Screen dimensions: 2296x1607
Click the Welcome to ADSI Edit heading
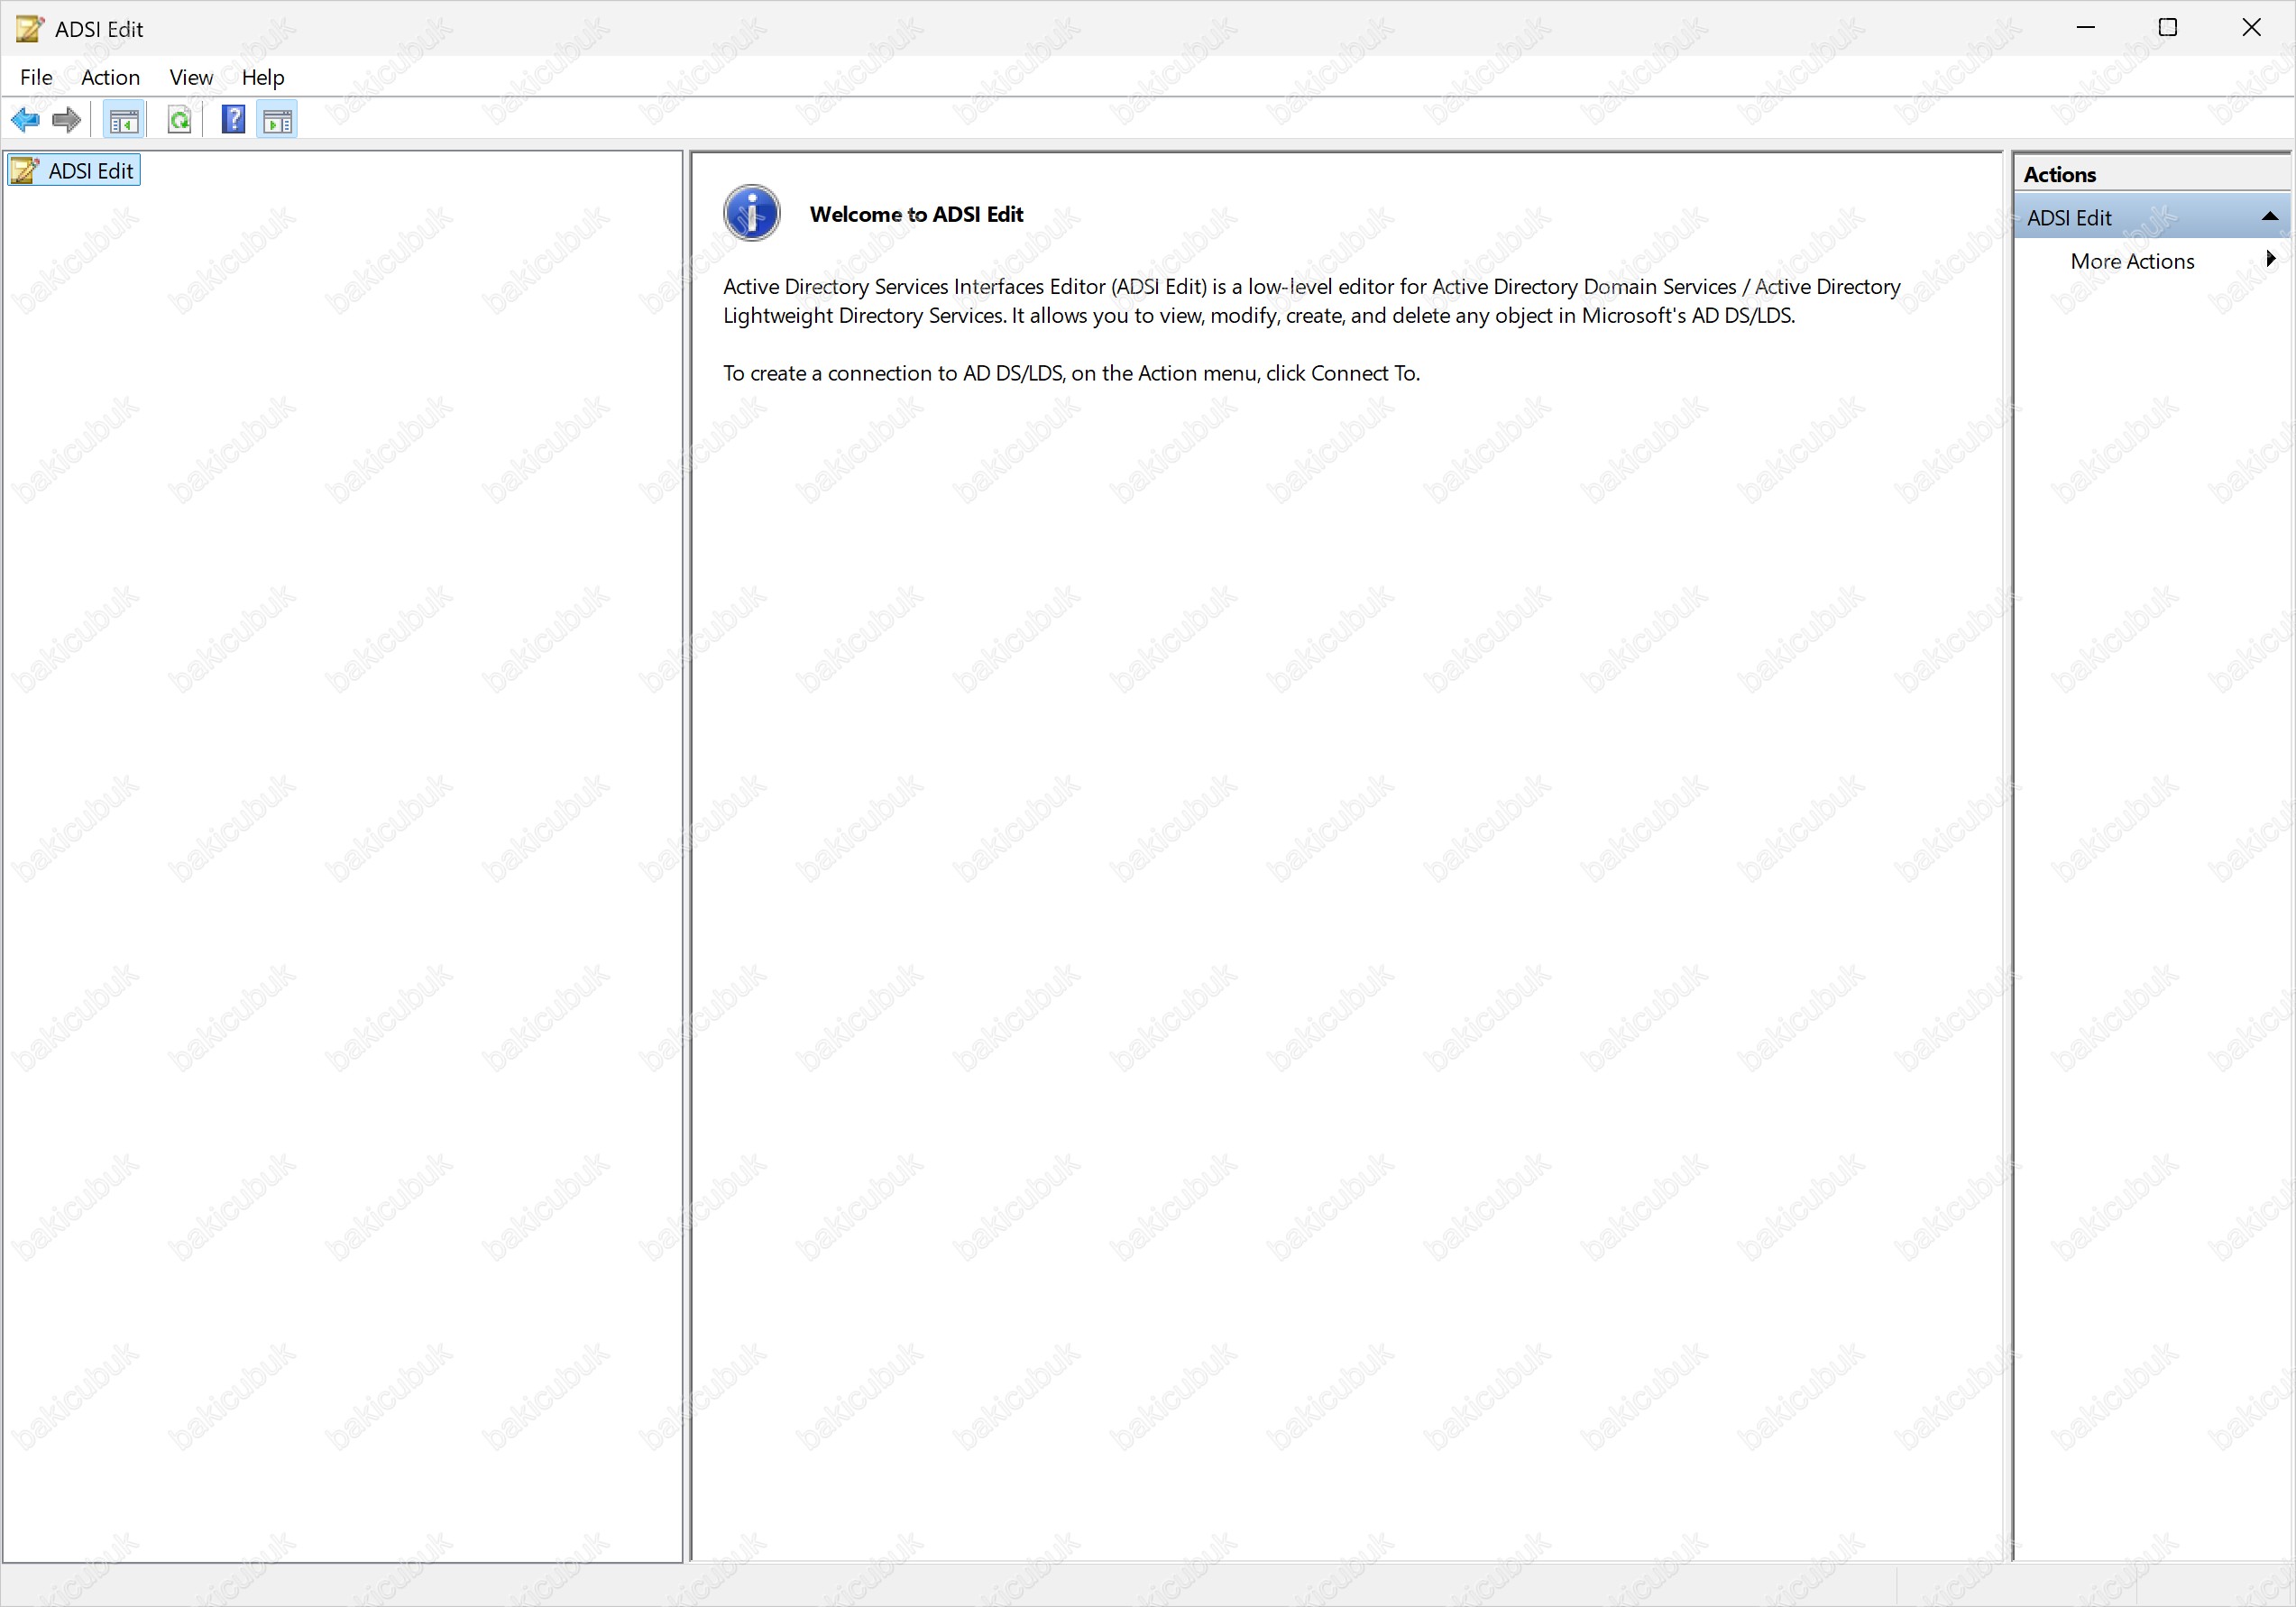pyautogui.click(x=916, y=214)
